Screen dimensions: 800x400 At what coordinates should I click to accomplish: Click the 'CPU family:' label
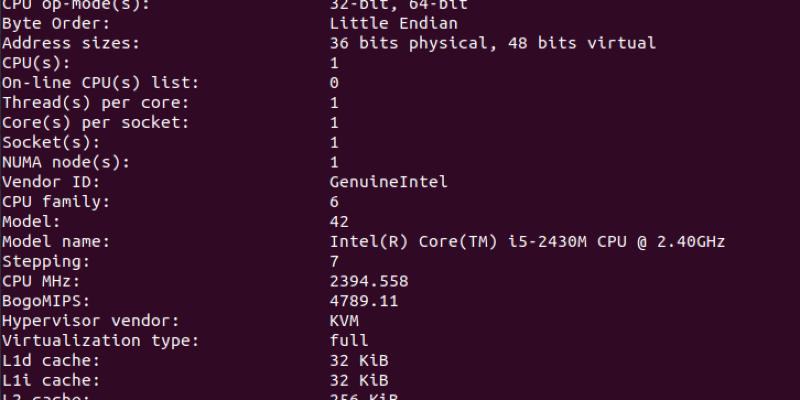56,202
